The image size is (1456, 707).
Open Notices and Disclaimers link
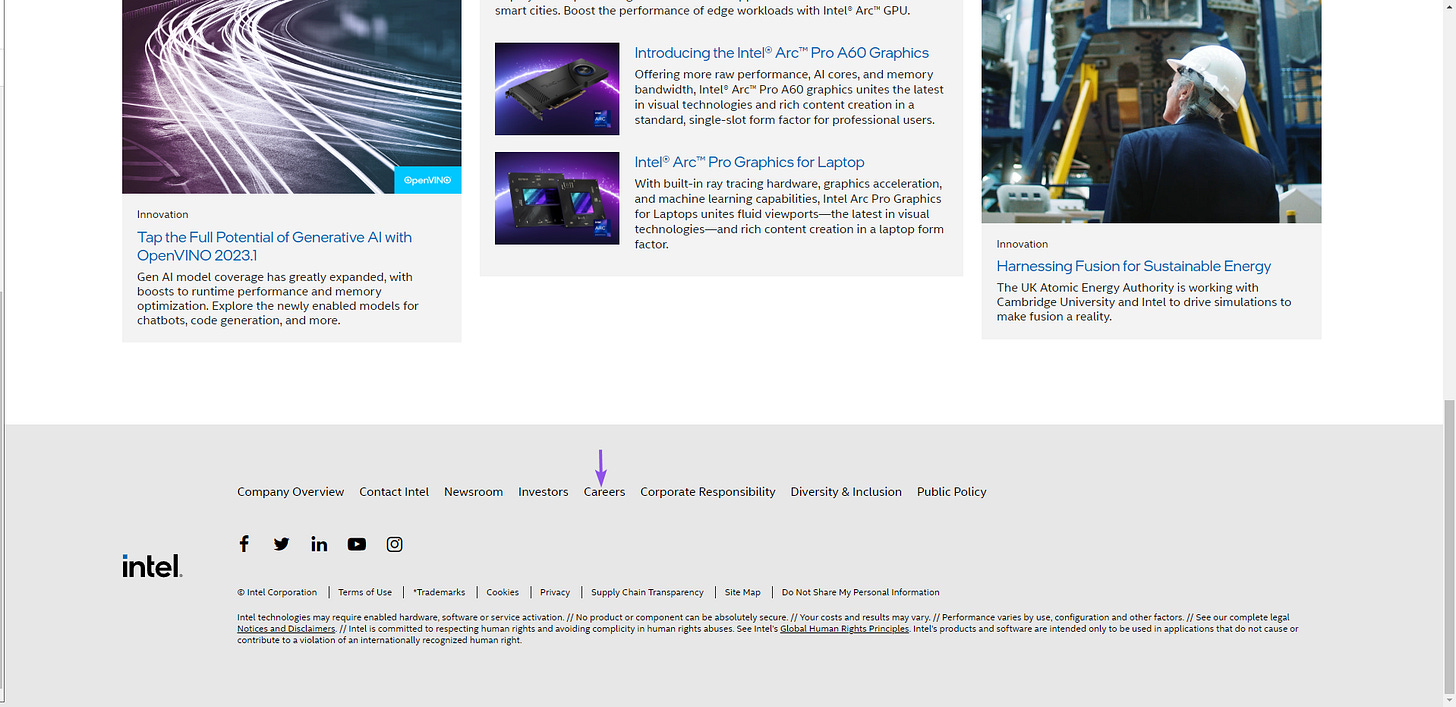pos(286,629)
